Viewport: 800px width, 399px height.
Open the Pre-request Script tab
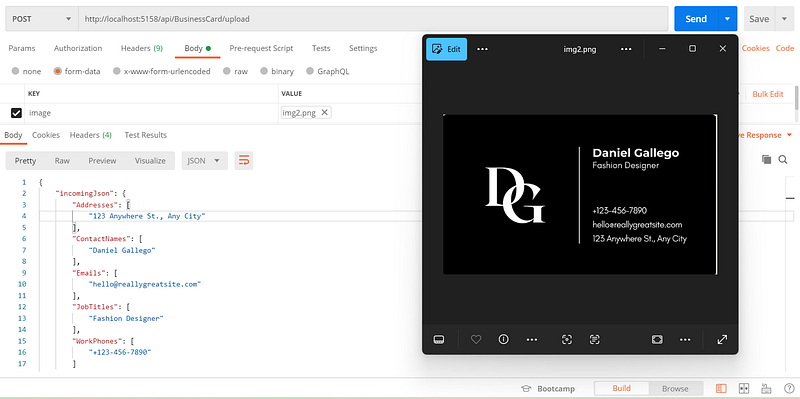click(x=261, y=48)
